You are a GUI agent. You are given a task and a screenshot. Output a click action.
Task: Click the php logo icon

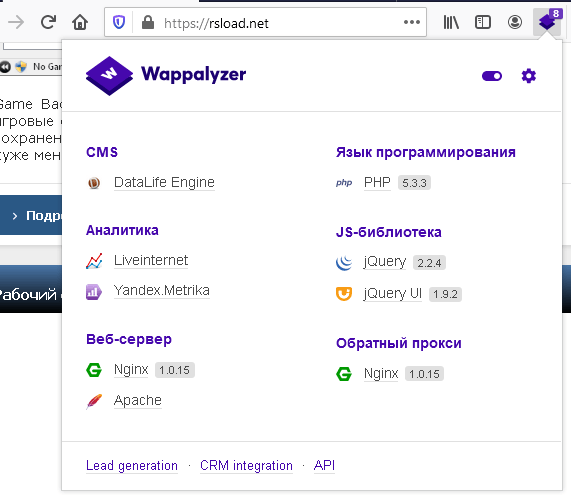click(x=344, y=183)
